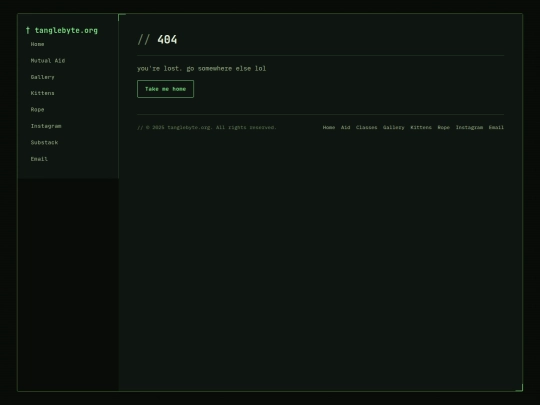Screen dimensions: 540x405
Task: Open the Classes footer link
Action: (366, 127)
